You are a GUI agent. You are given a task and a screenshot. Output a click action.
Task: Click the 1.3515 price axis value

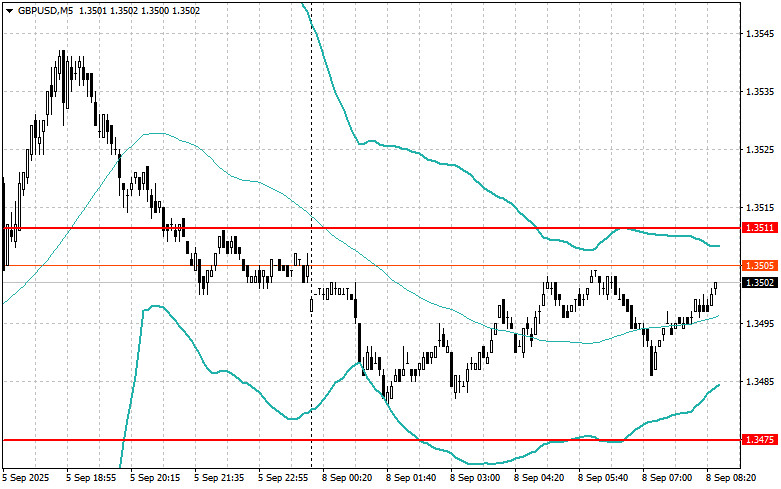760,207
